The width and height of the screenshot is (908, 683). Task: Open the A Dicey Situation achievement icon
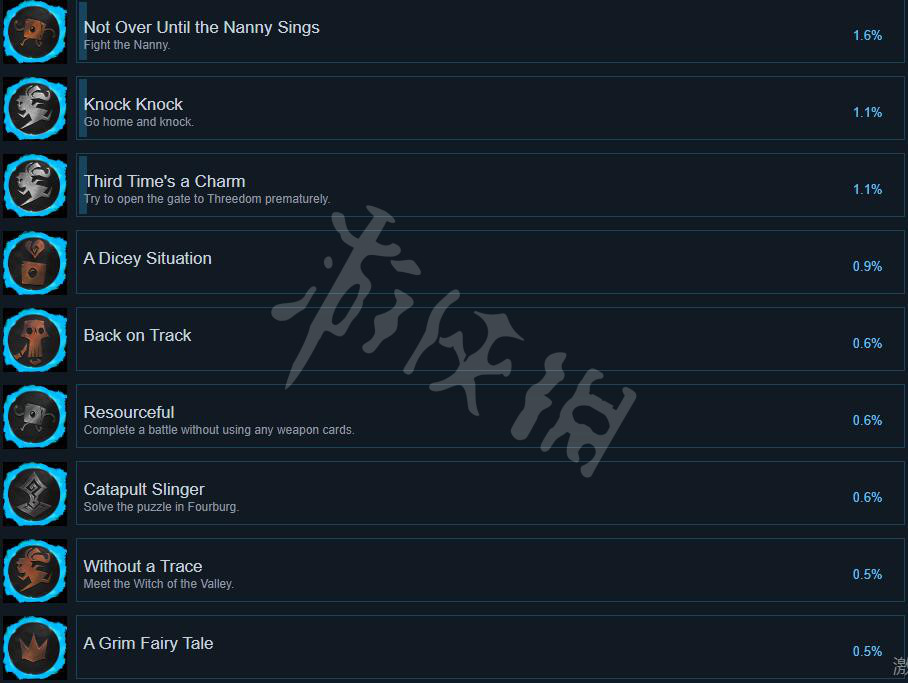(35, 263)
